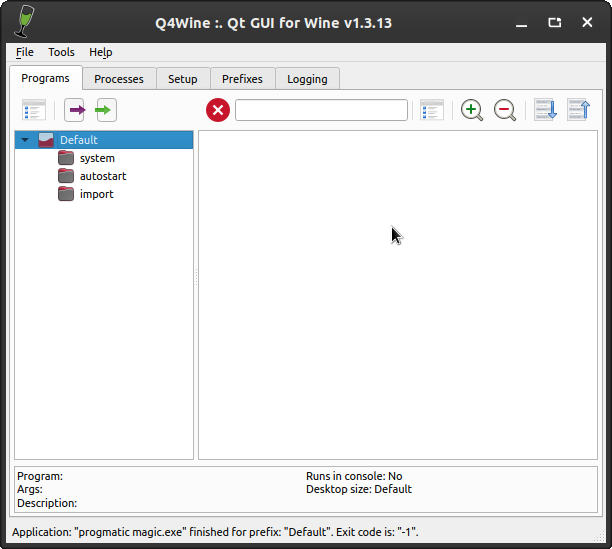Zoom in on program icons
The height and width of the screenshot is (549, 612).
click(472, 110)
